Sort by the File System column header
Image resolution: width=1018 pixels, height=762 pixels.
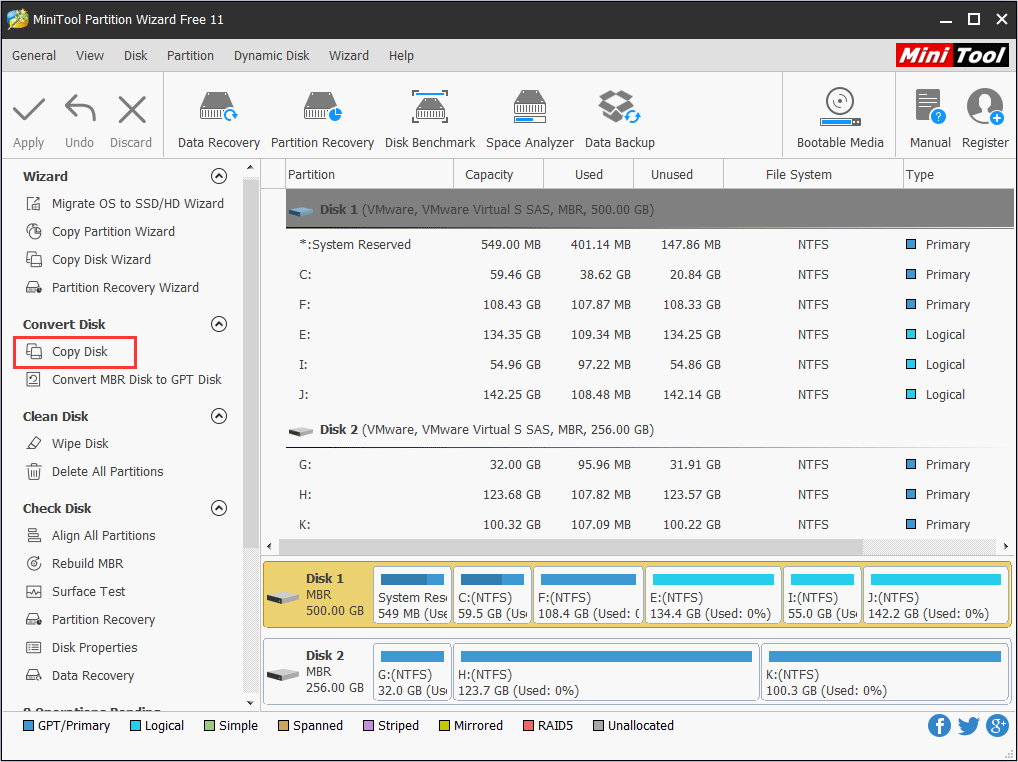click(813, 175)
